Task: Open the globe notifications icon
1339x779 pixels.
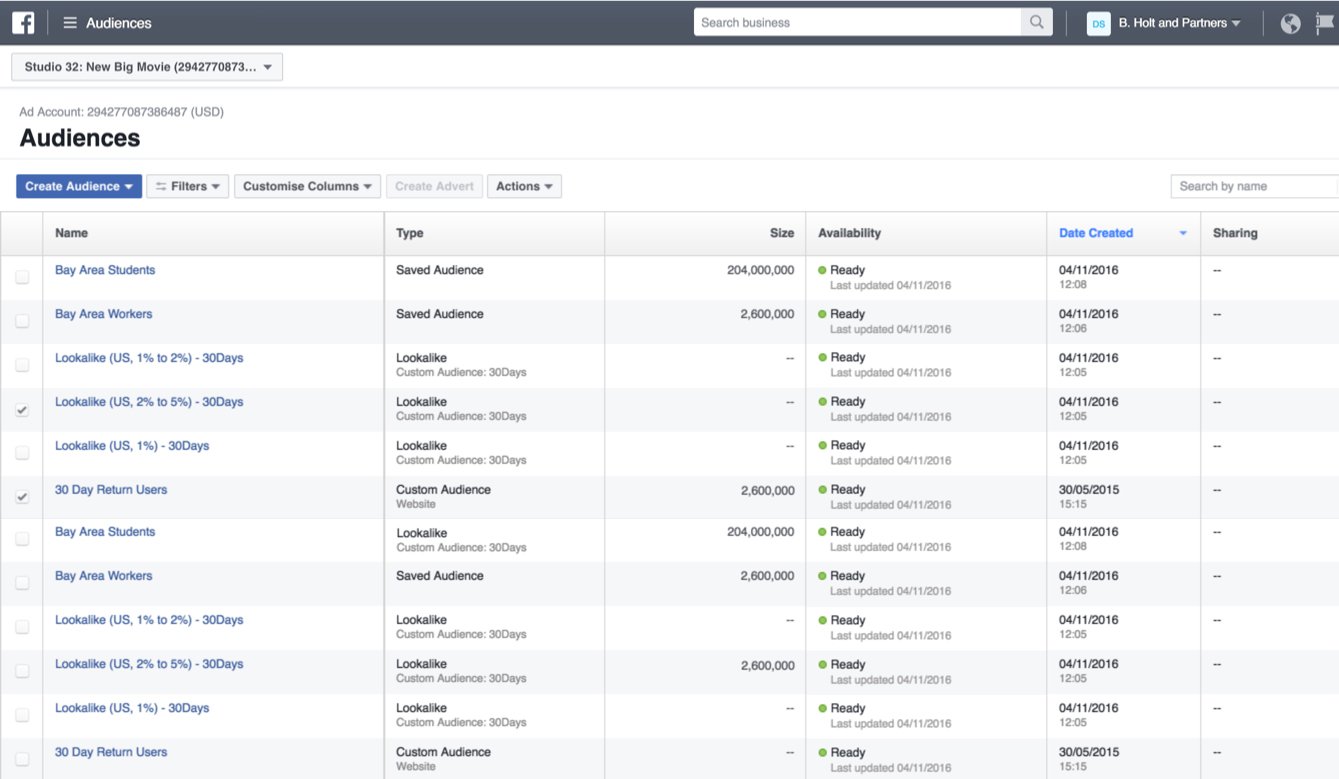Action: point(1290,23)
